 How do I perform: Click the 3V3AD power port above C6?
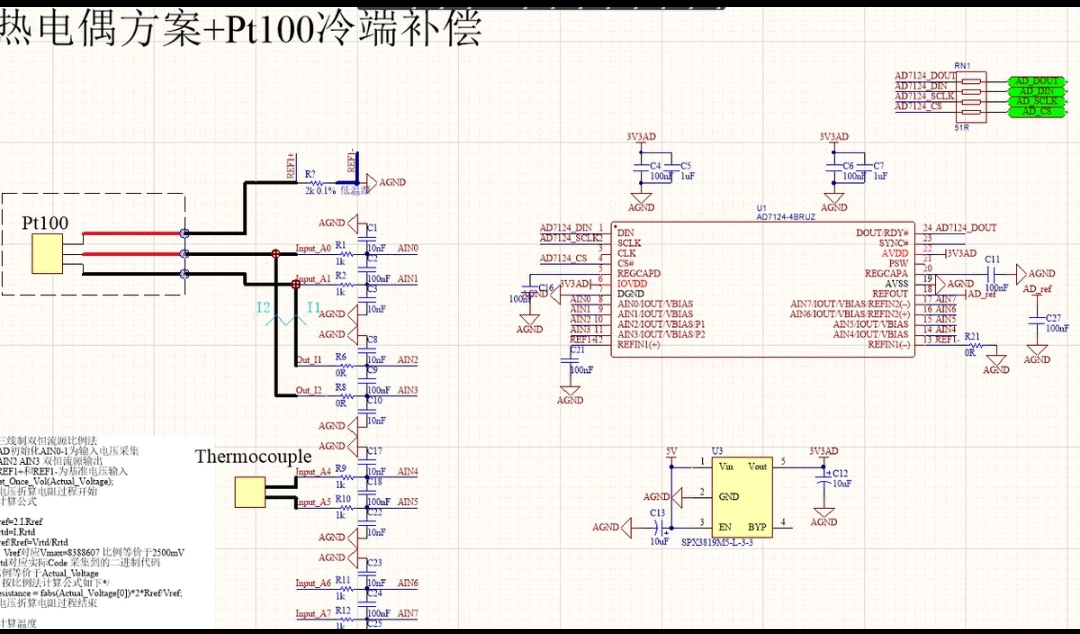(833, 139)
